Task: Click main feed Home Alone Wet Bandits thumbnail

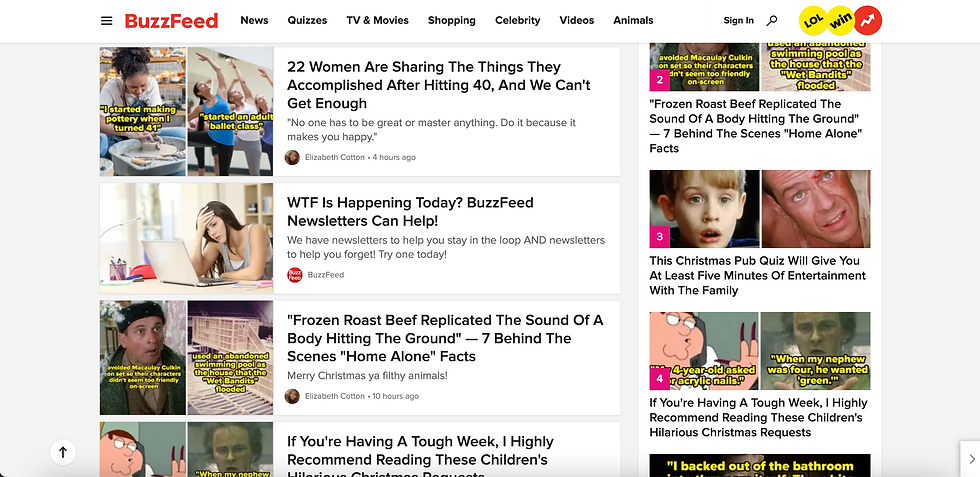Action: (x=186, y=358)
